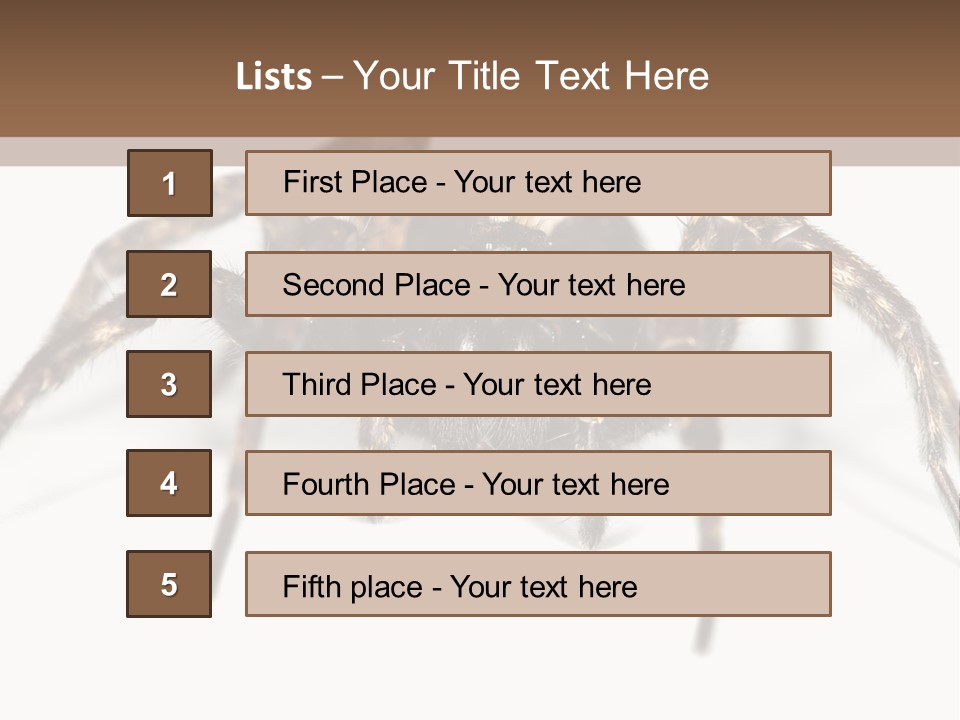Click the word "Third" in row three

click(x=317, y=385)
